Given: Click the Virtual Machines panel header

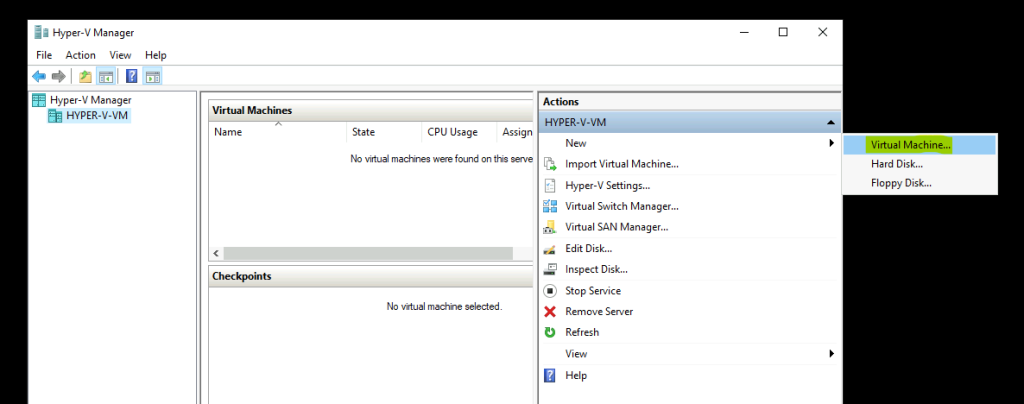Looking at the screenshot, I should [371, 110].
